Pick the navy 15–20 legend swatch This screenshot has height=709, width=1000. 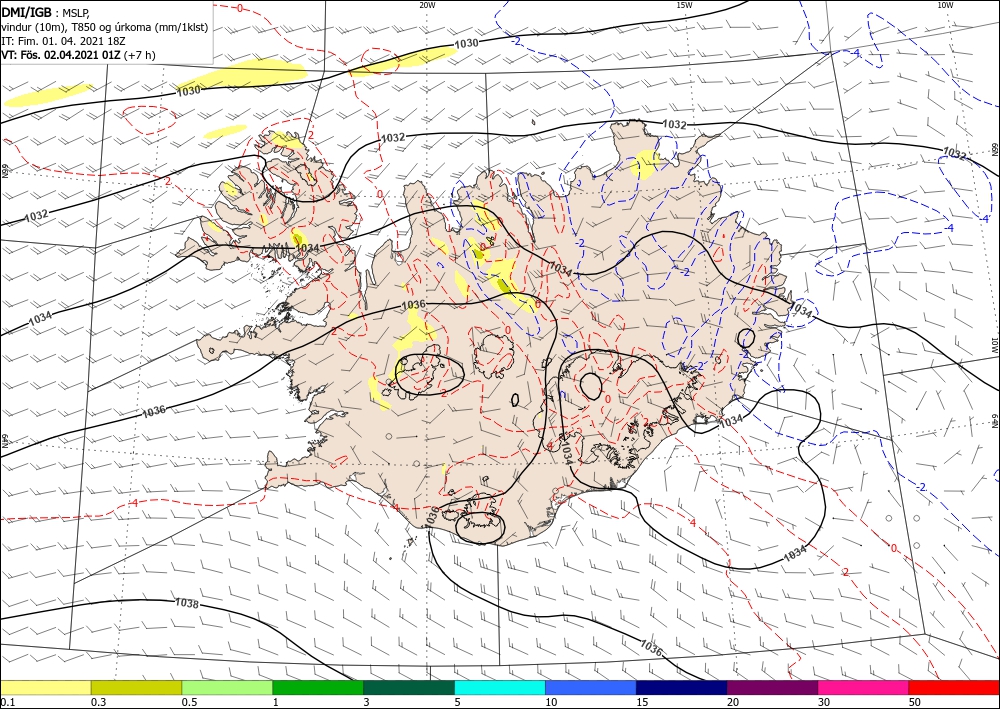(x=682, y=687)
